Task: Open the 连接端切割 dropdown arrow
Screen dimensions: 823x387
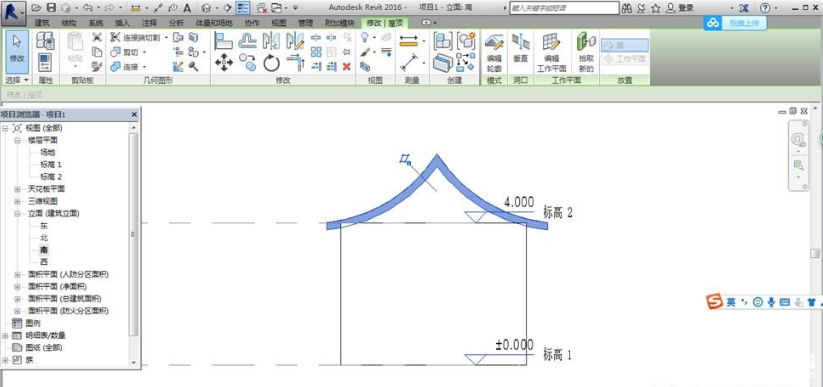Action: point(166,37)
